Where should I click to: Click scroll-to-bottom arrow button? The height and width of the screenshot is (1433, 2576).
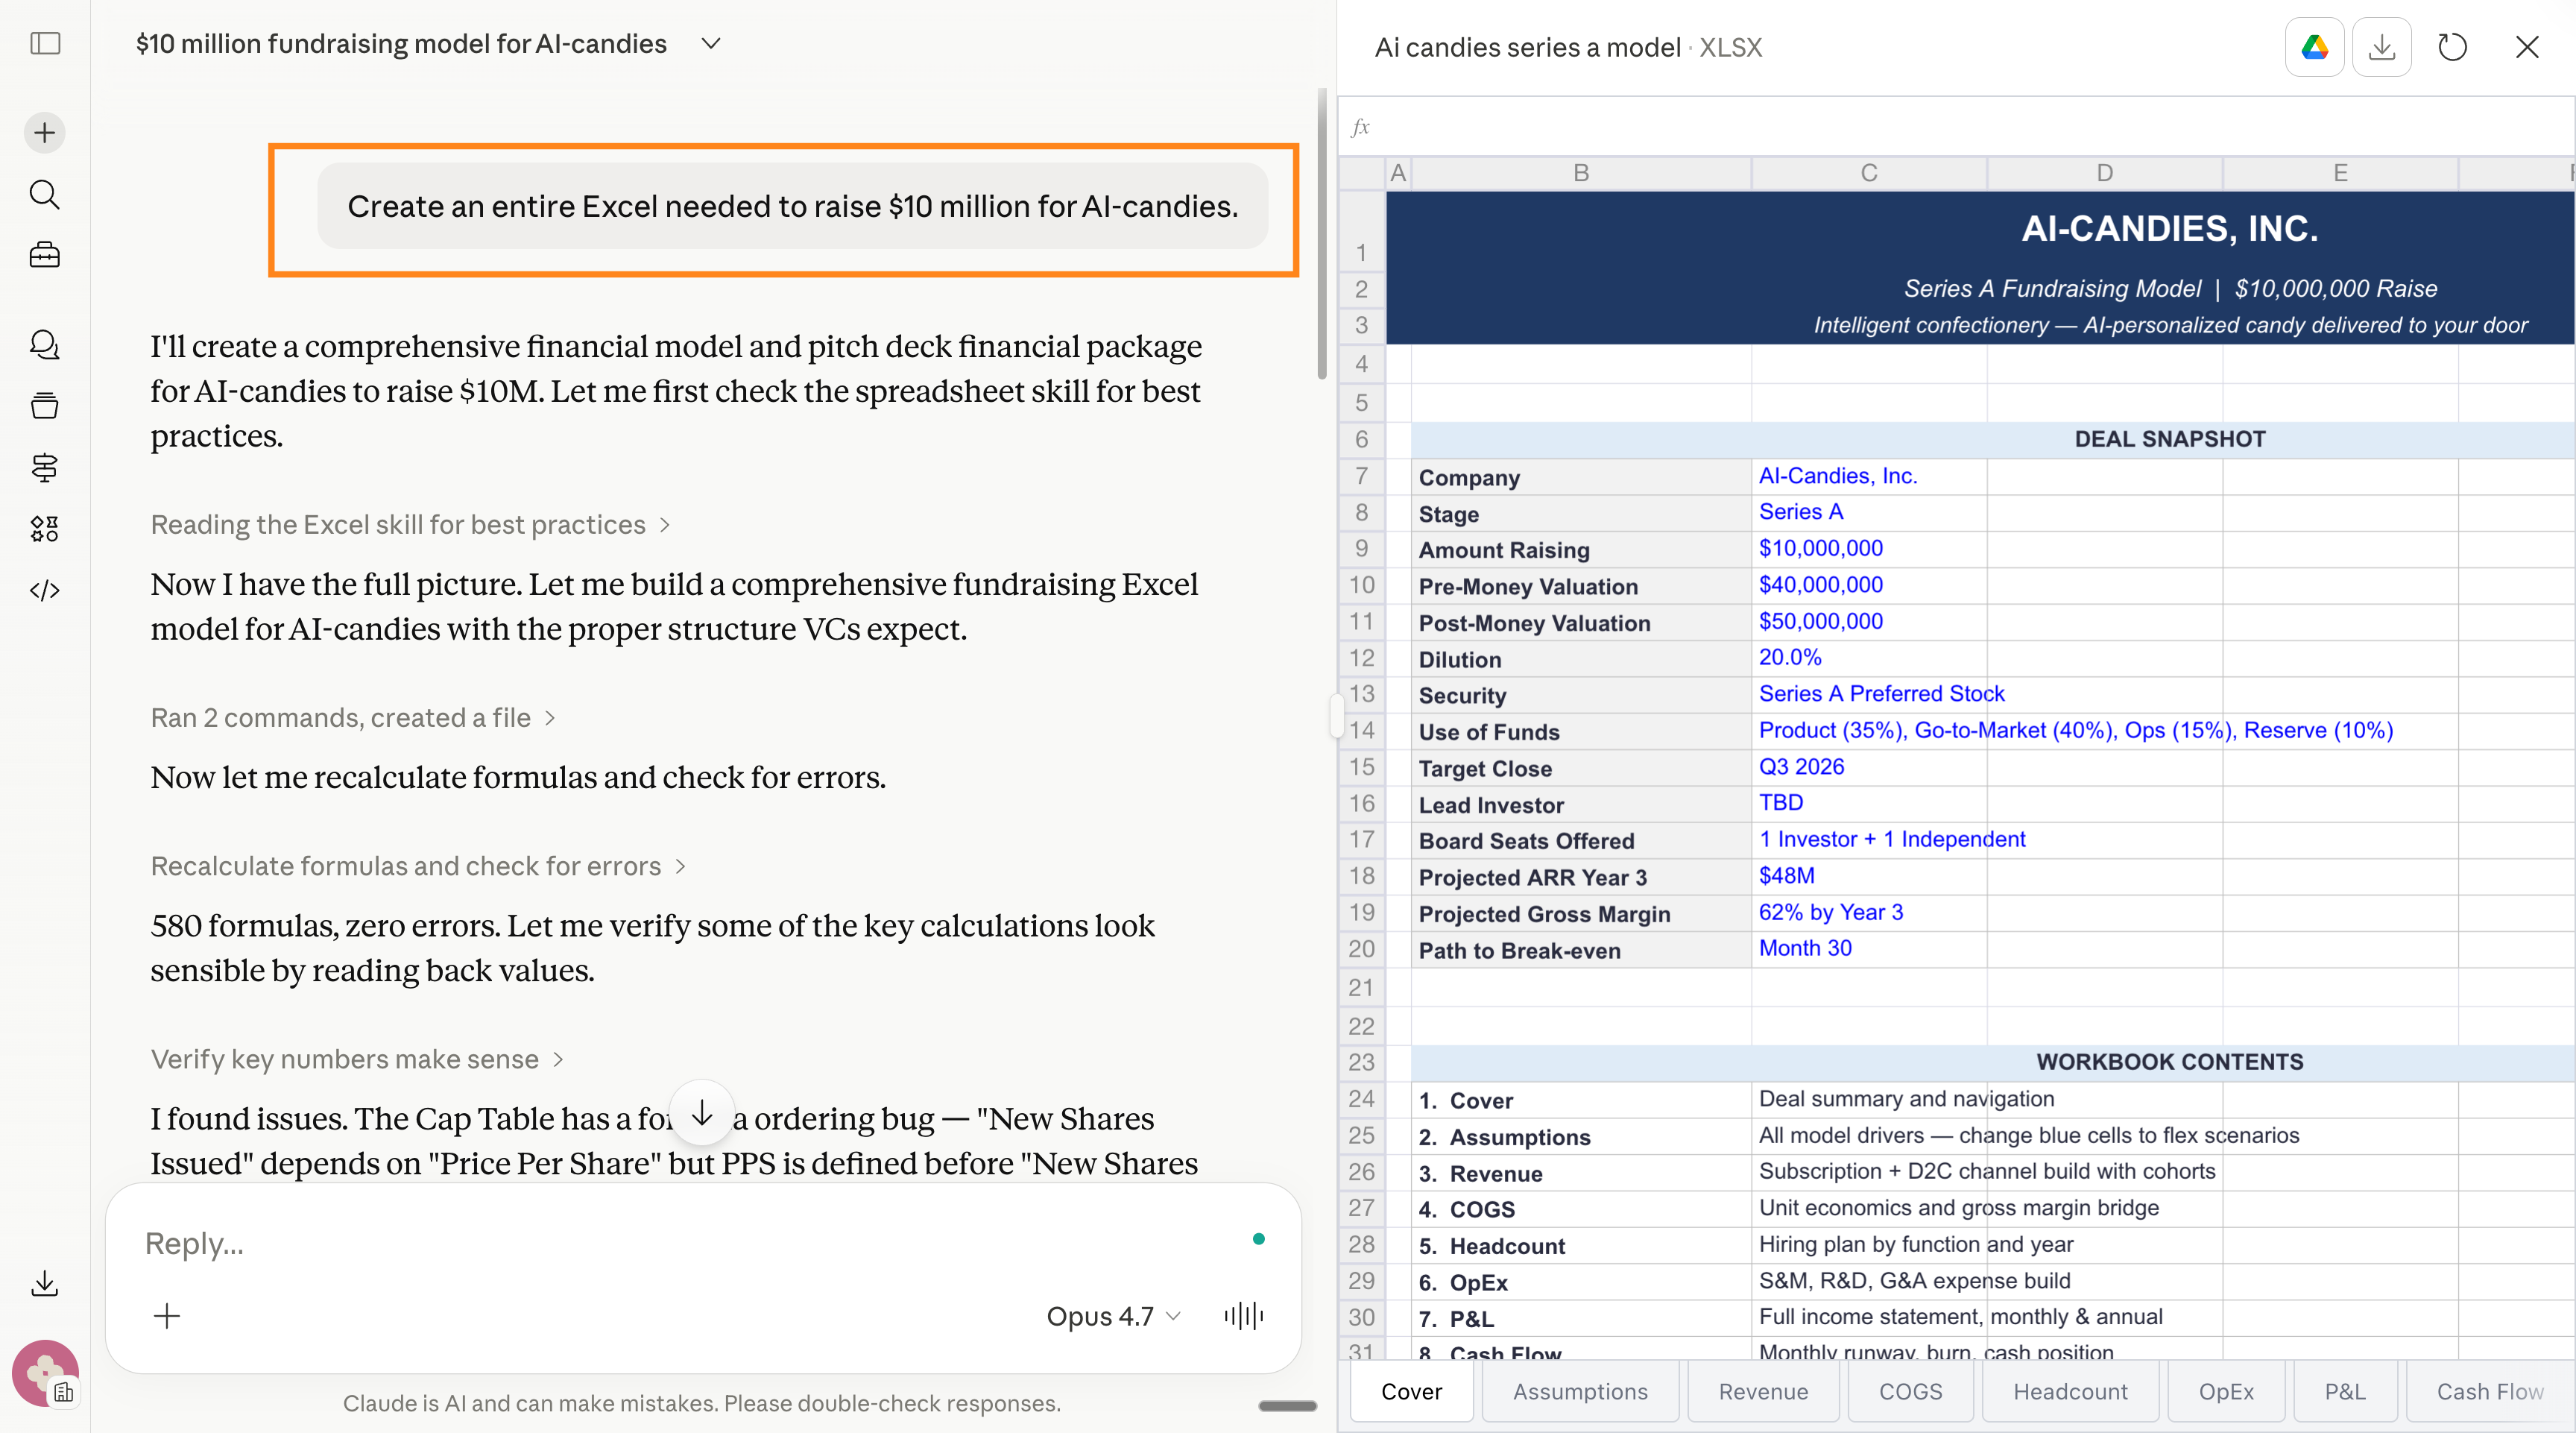[x=702, y=1113]
